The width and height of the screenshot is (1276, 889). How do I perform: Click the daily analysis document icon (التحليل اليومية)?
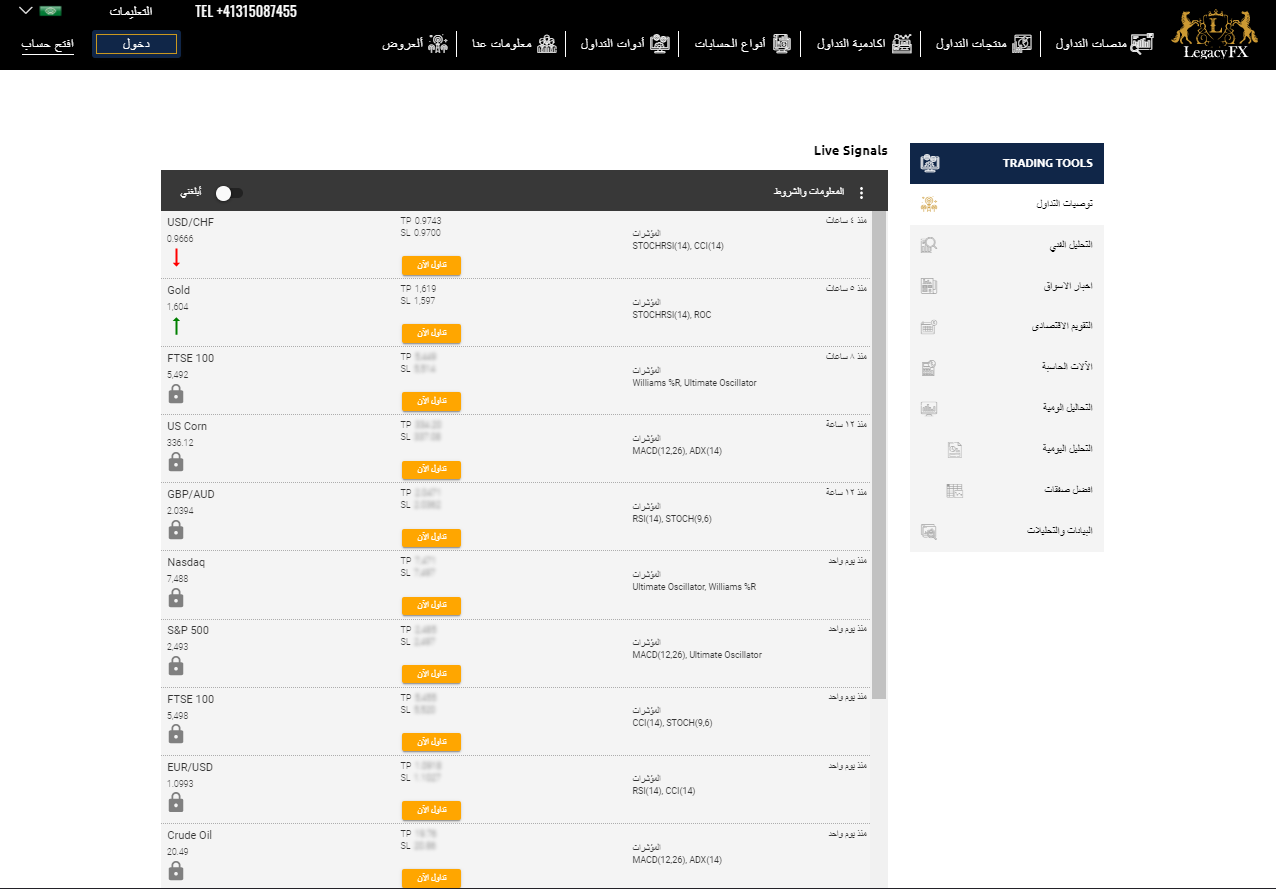coord(955,450)
